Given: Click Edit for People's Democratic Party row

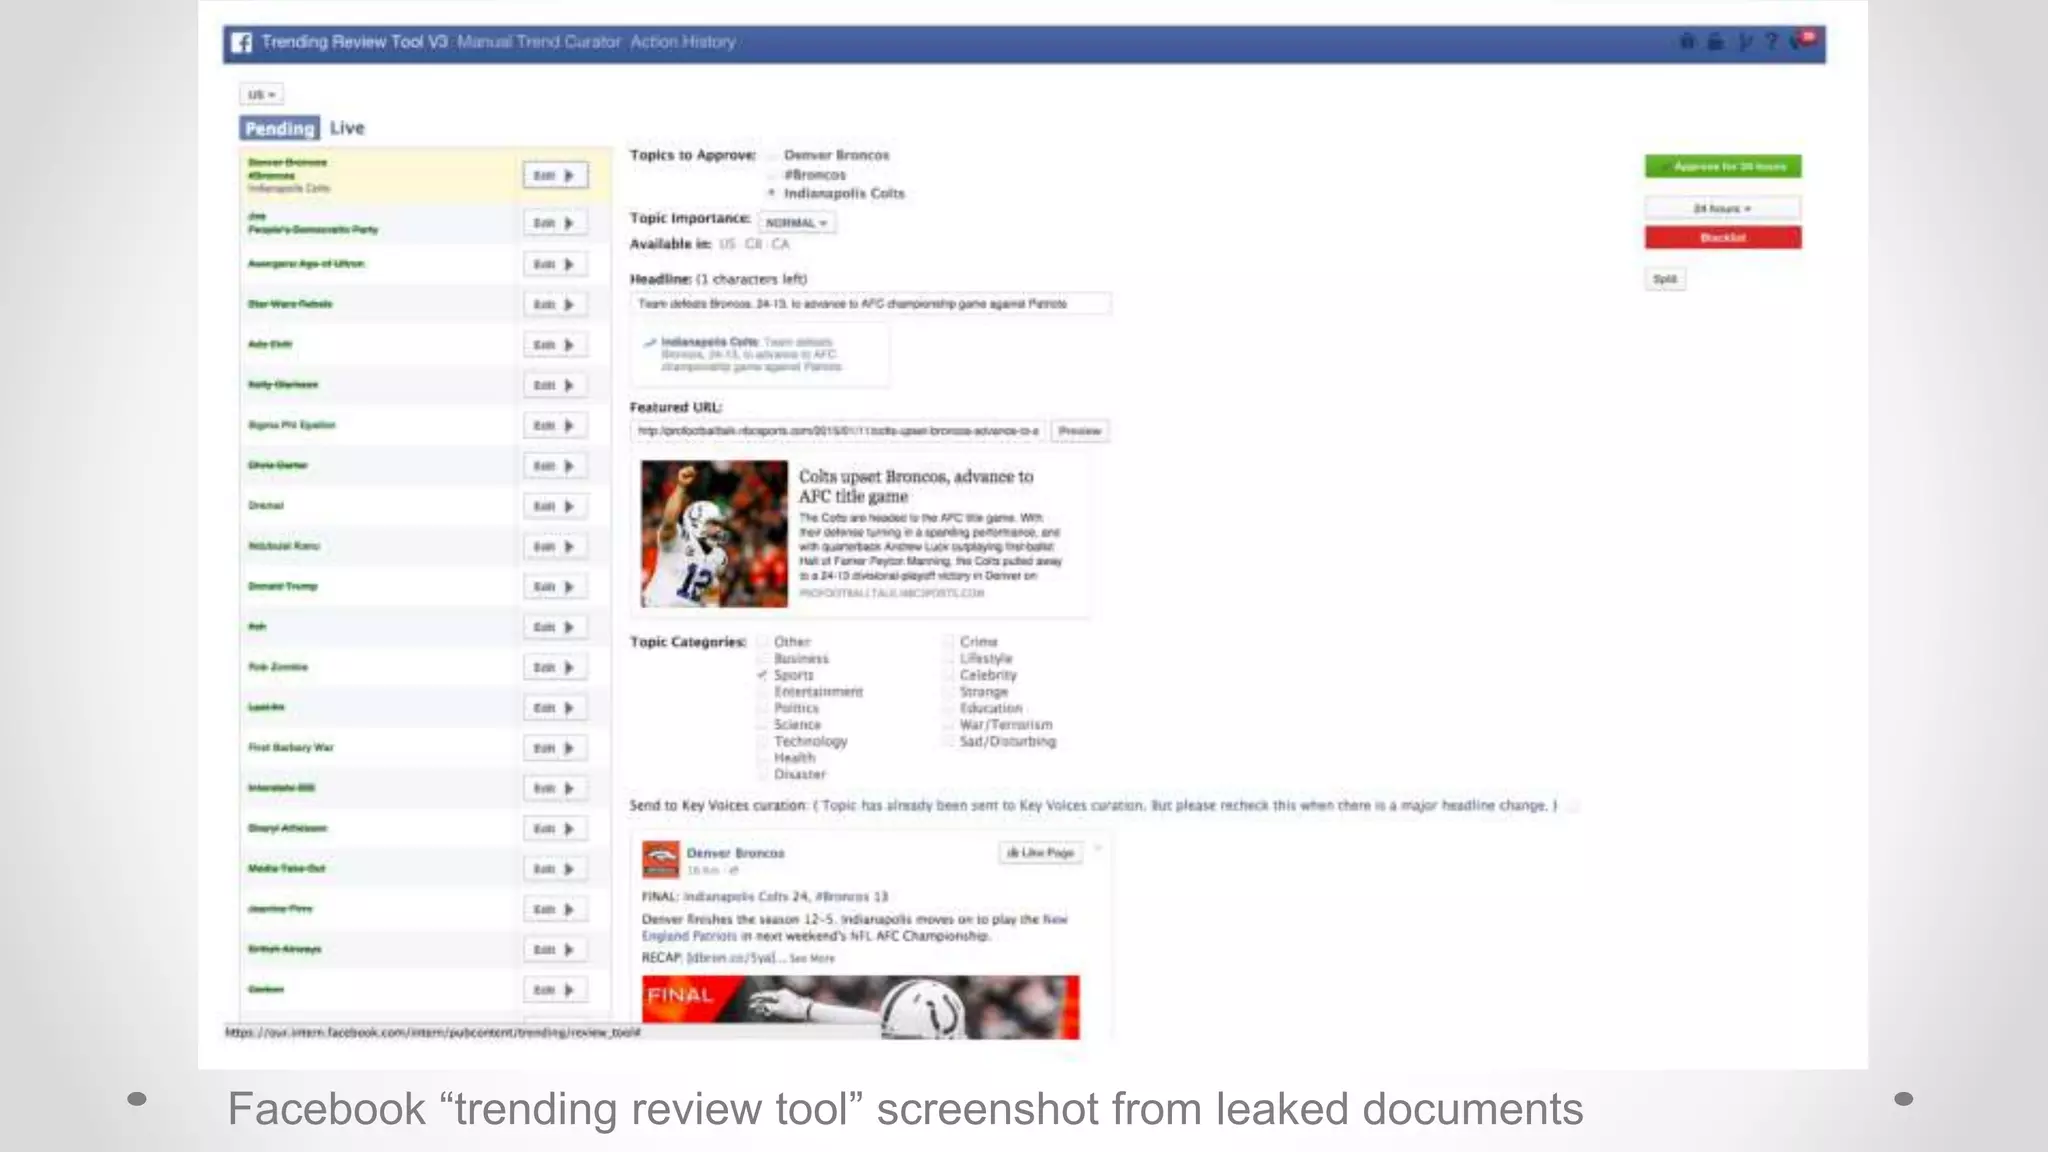Looking at the screenshot, I should click(555, 223).
